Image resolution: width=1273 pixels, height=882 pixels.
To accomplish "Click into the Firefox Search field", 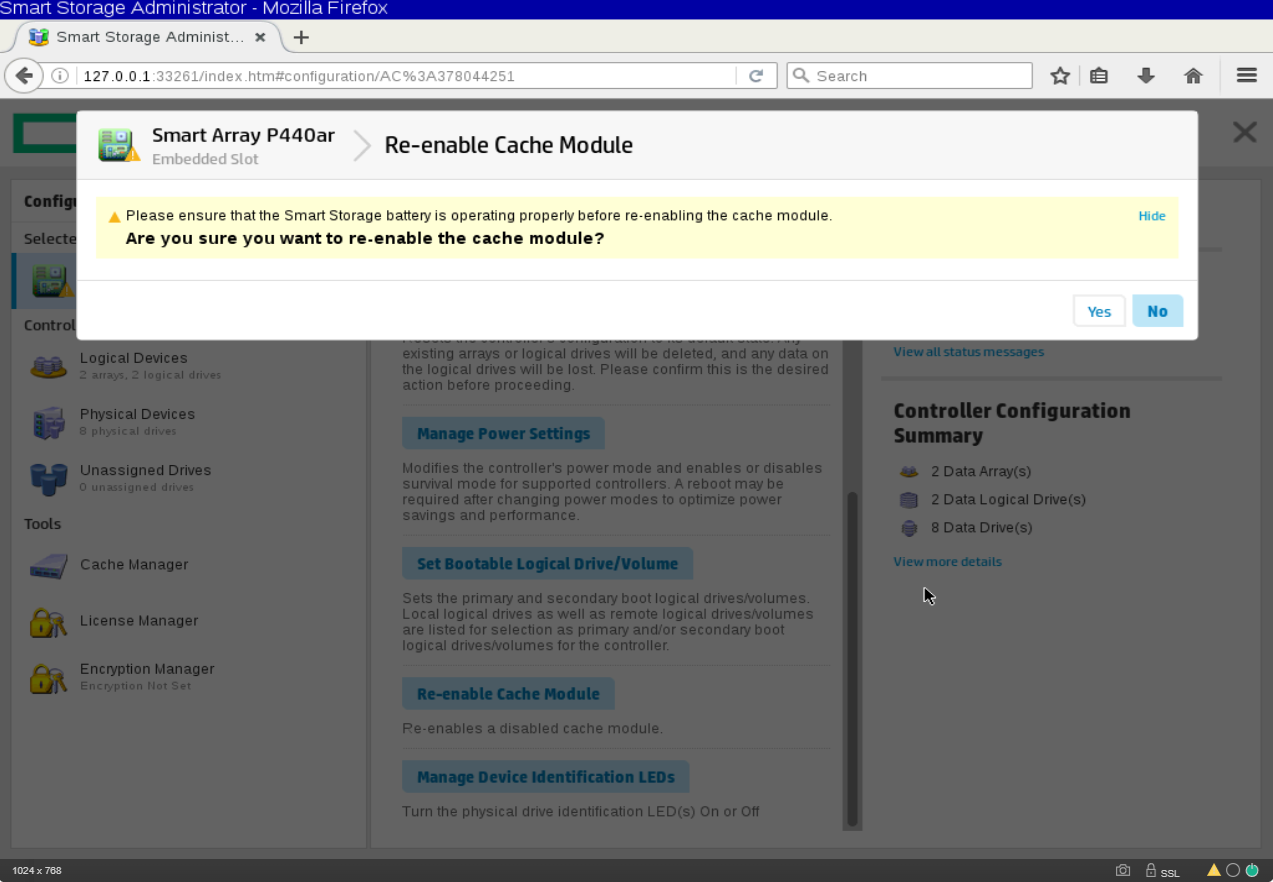I will point(909,76).
